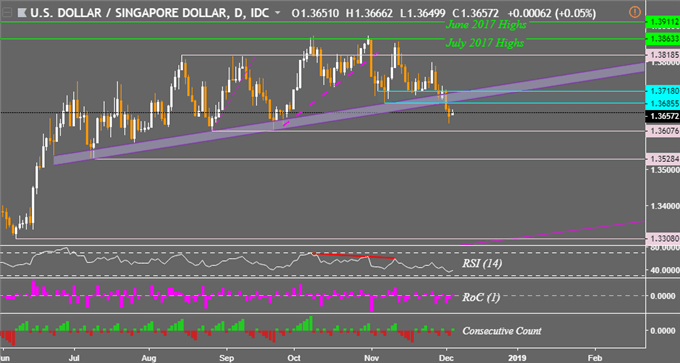
Task: Click the cyan 1.36855 price label
Action: tap(662, 104)
